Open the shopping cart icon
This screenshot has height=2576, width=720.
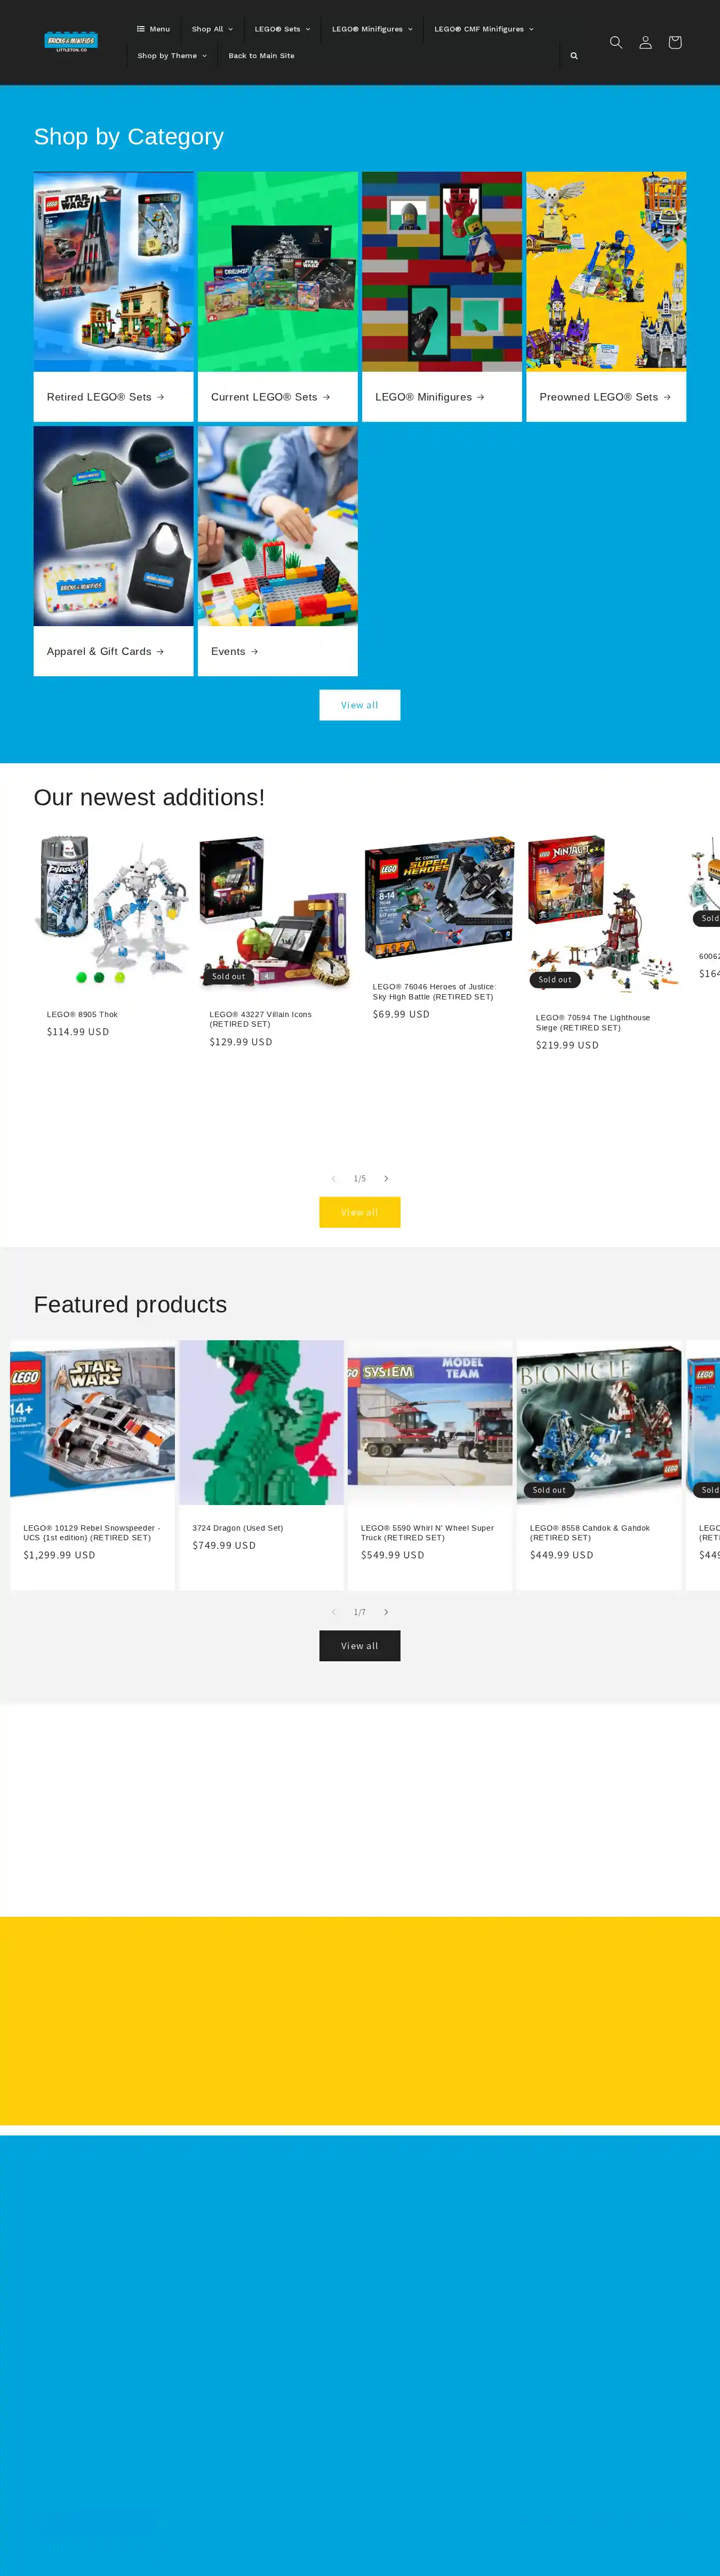coord(675,42)
